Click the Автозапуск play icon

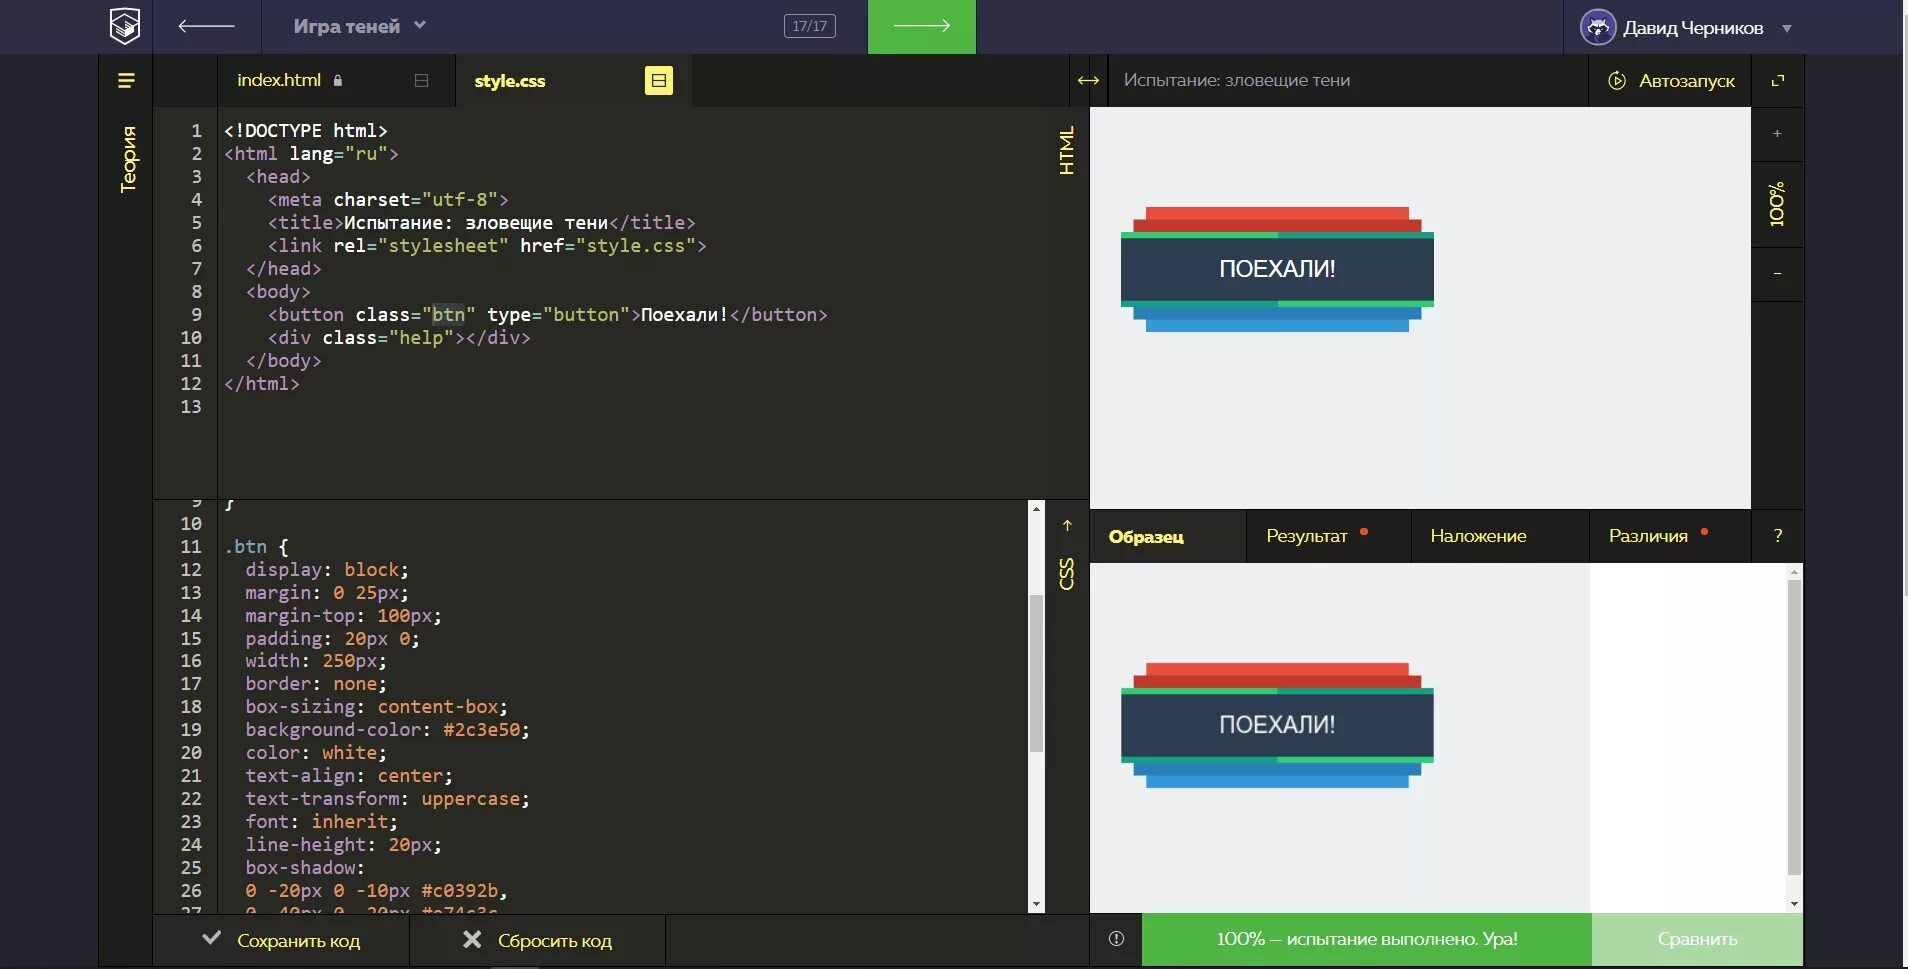[1617, 80]
